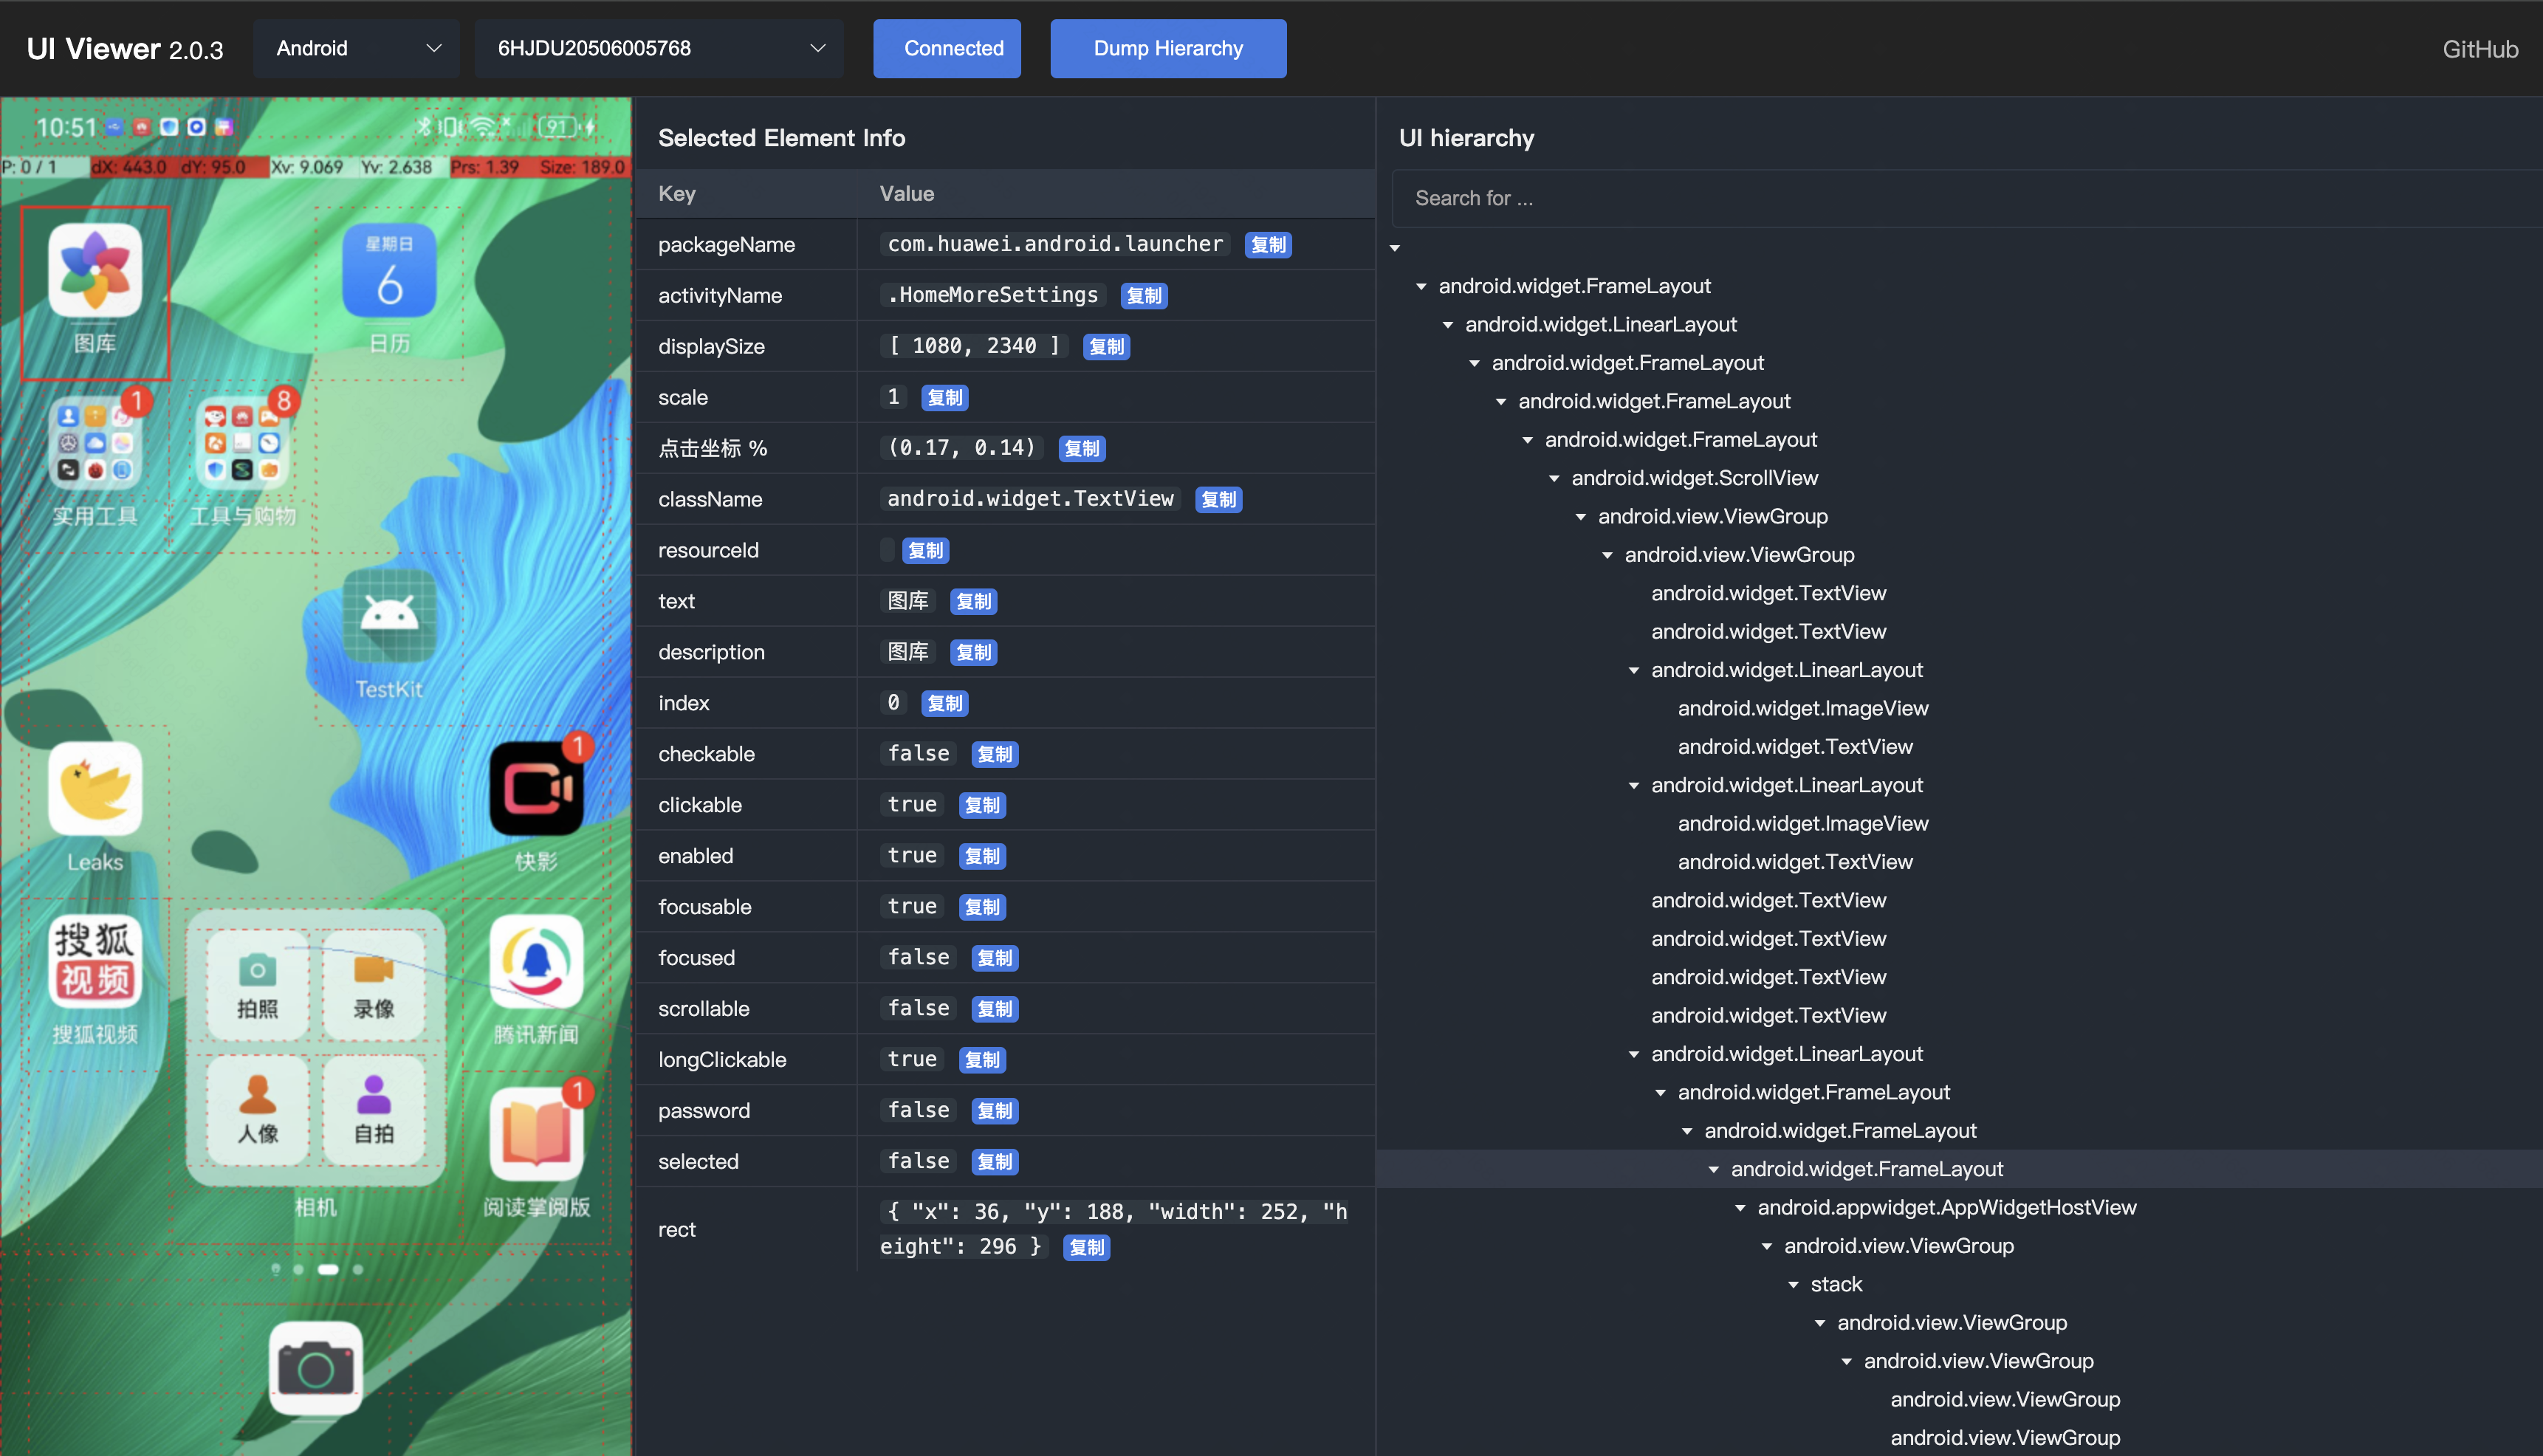Click the dock Camera icon at the bottom

(x=316, y=1367)
